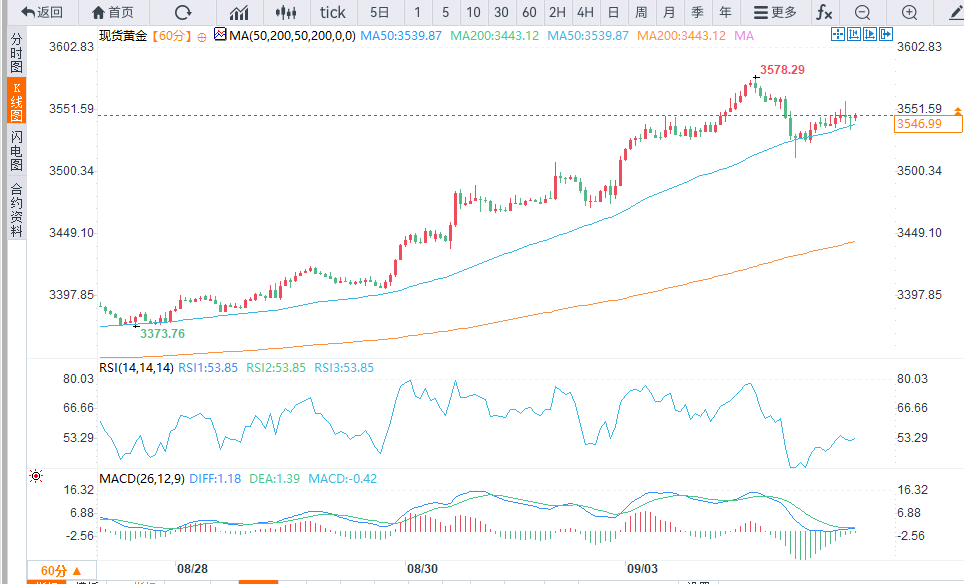The height and width of the screenshot is (584, 964).
Task: Go to 首页 home
Action: pyautogui.click(x=113, y=12)
